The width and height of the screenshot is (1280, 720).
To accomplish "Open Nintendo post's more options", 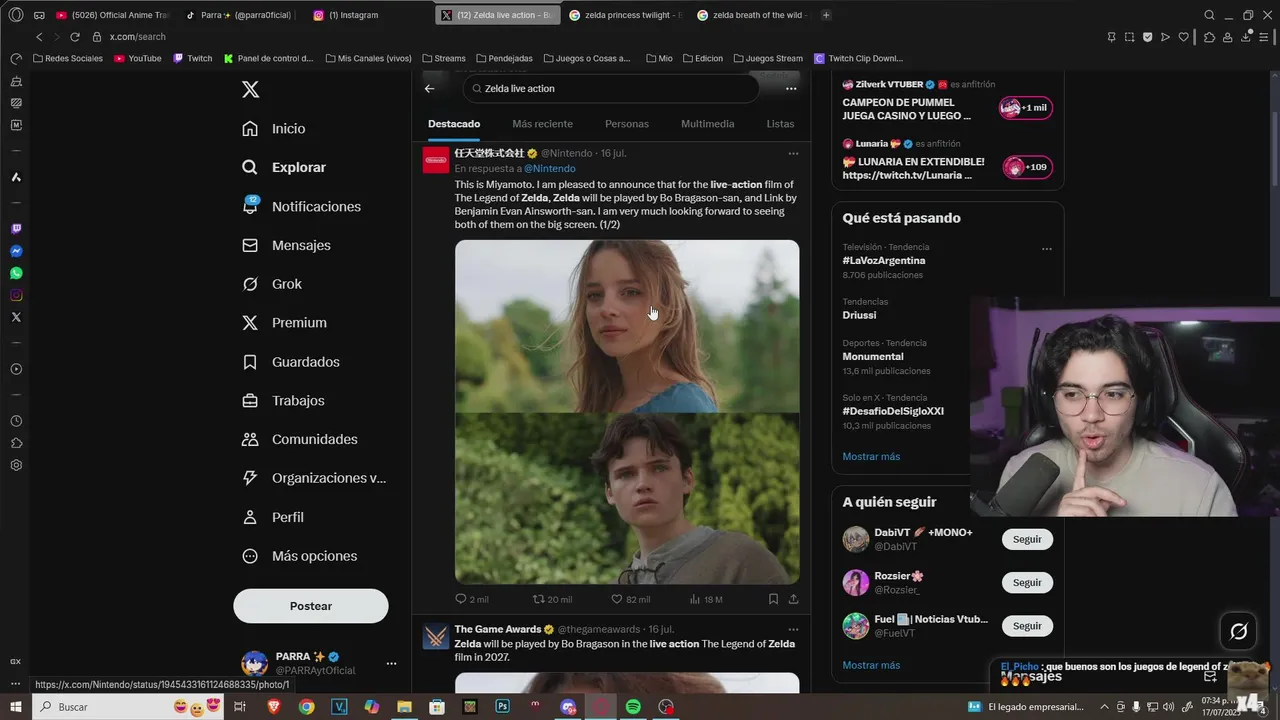I will pyautogui.click(x=793, y=154).
